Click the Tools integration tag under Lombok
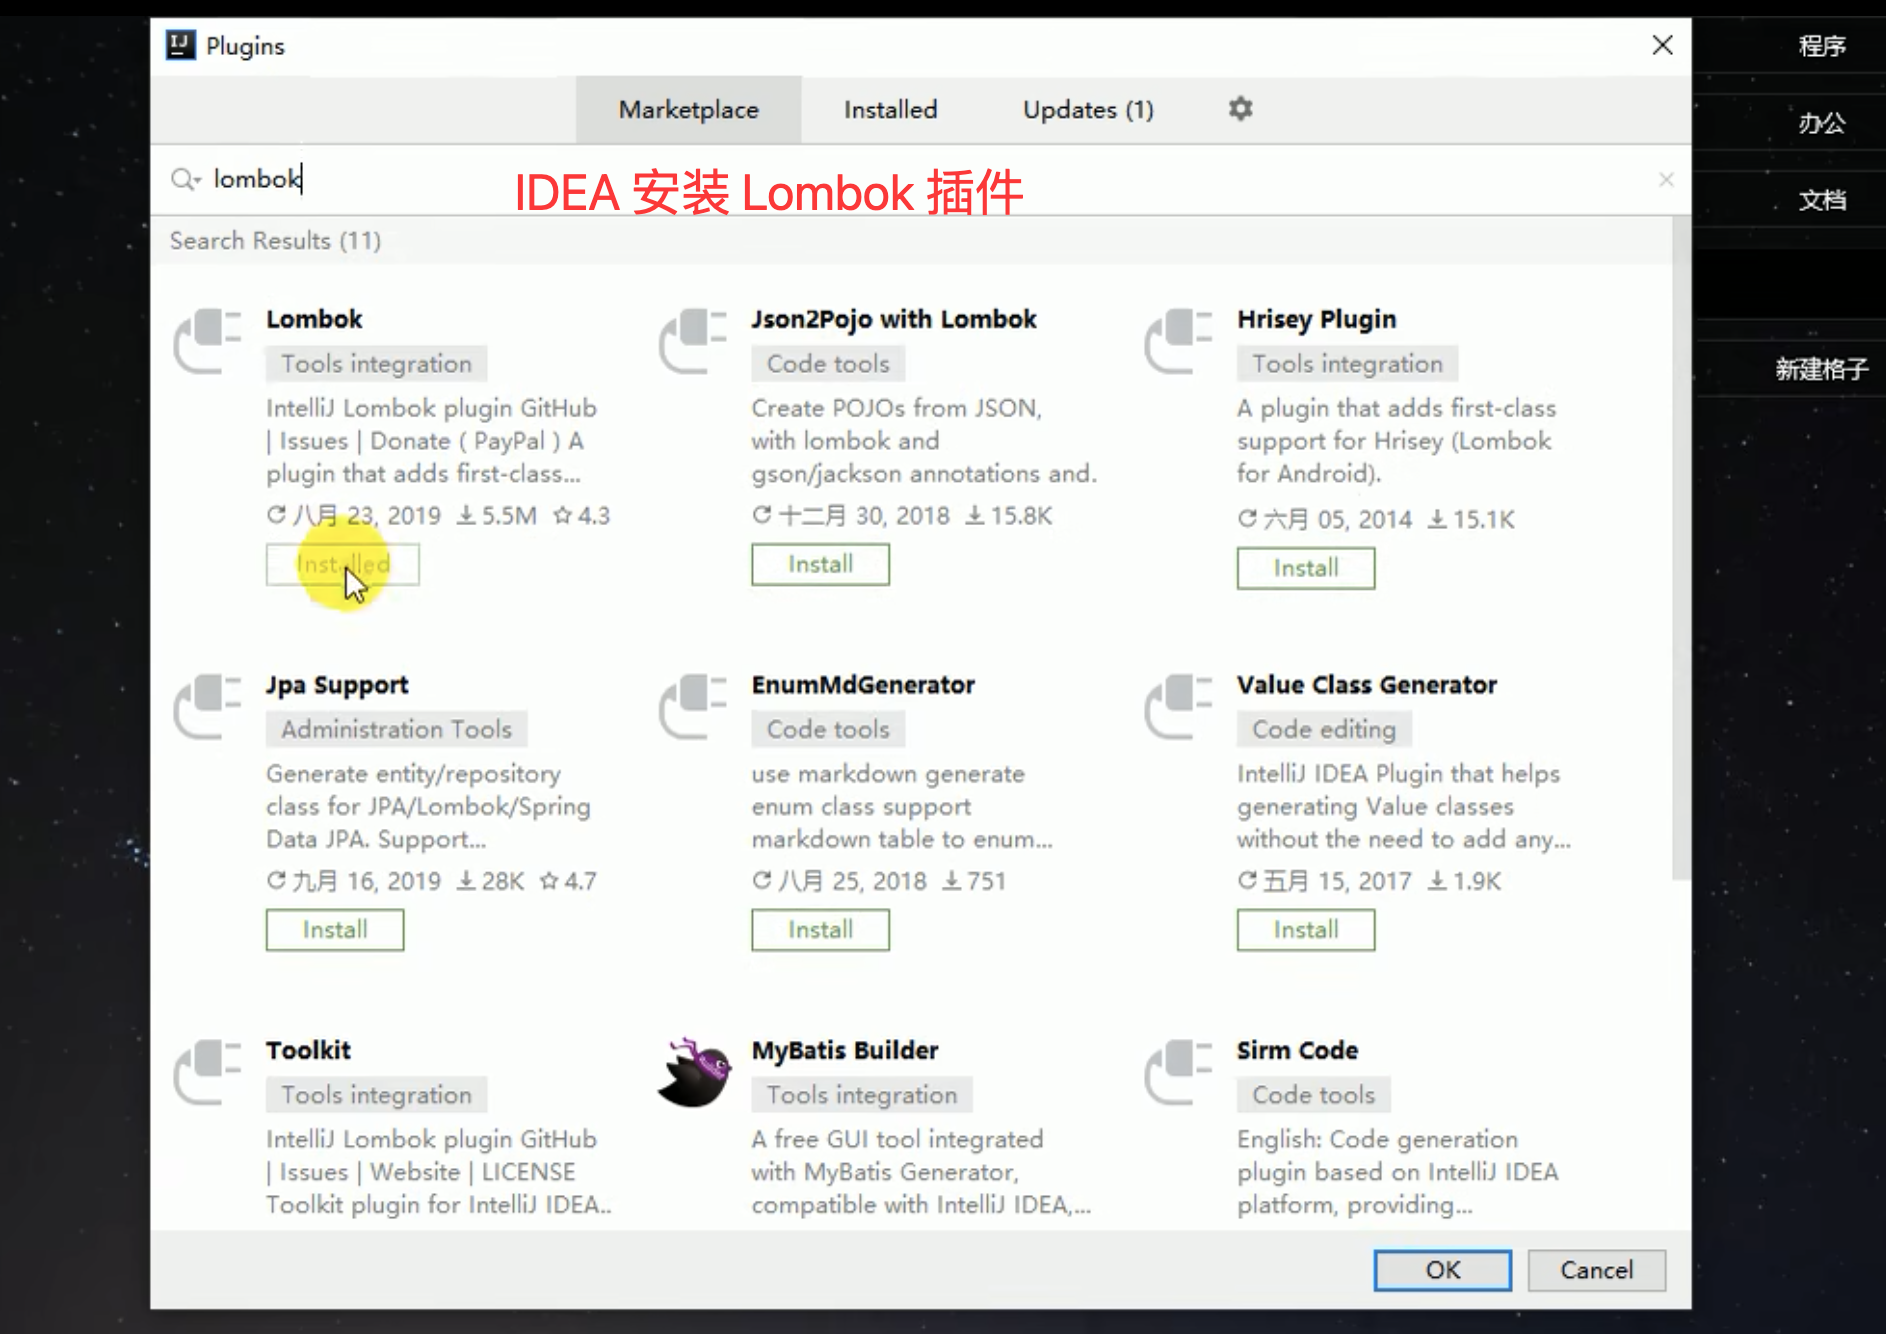The width and height of the screenshot is (1886, 1334). [376, 364]
